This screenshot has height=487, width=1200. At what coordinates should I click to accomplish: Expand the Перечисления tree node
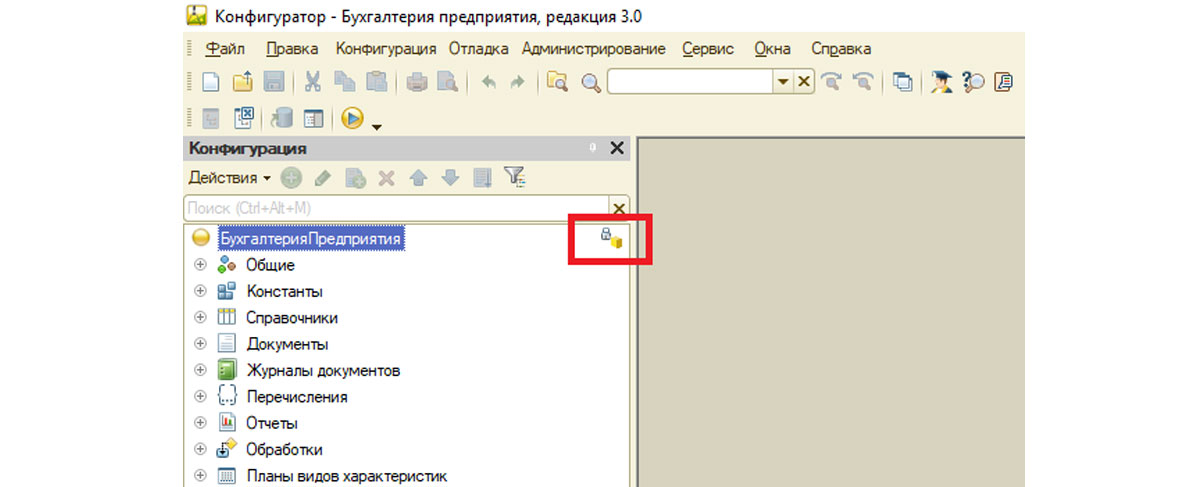[x=200, y=396]
